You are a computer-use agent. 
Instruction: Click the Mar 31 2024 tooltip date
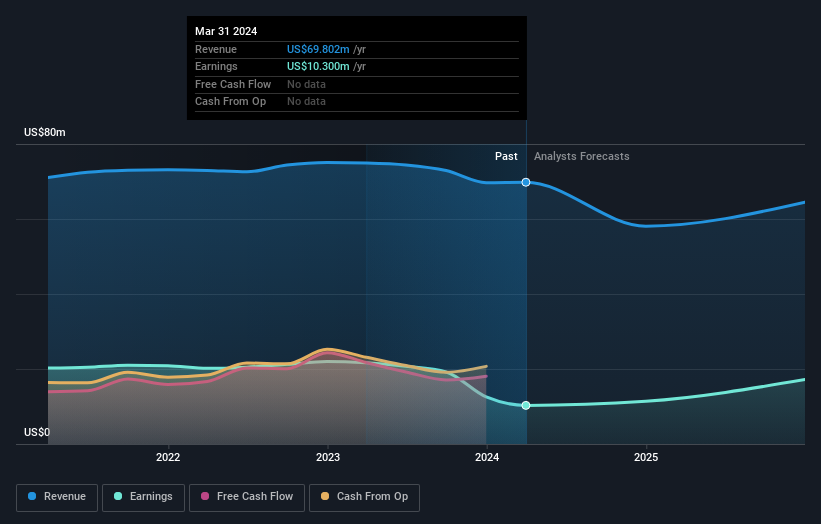point(226,31)
